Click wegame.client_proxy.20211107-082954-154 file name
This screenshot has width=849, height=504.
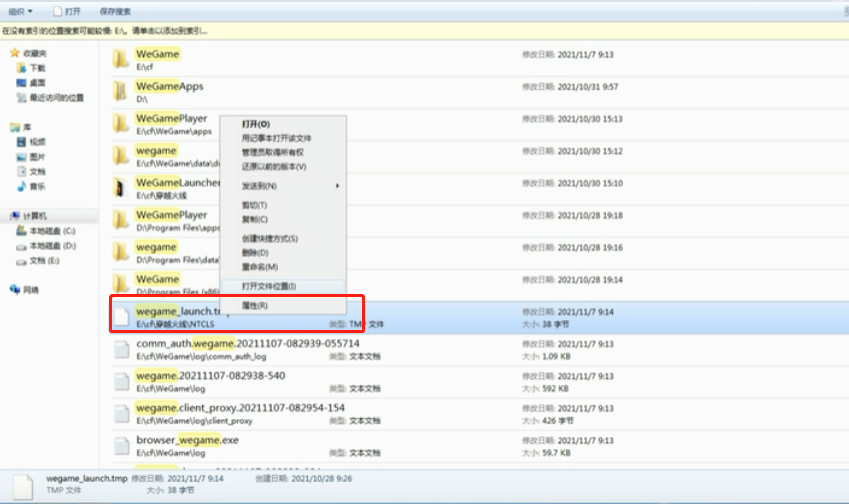pos(240,408)
